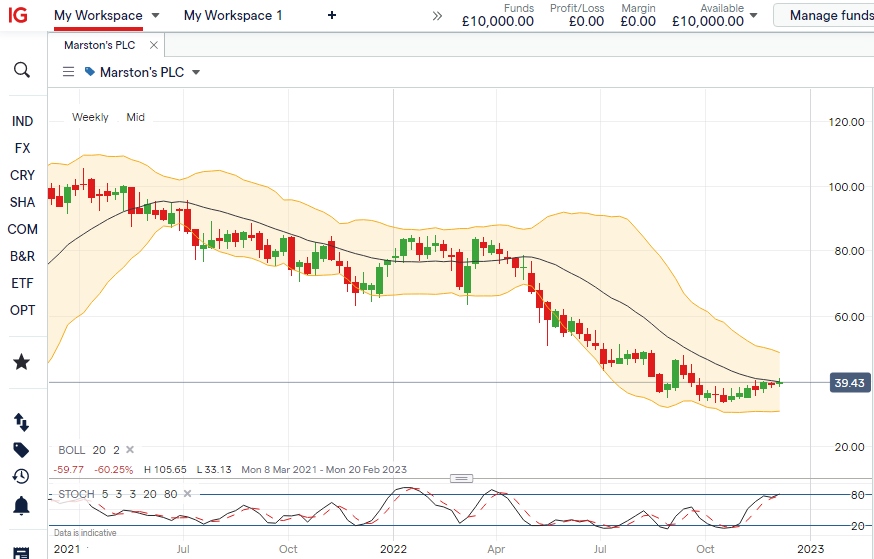The width and height of the screenshot is (874, 559).
Task: Open the market search magnifier
Action: [22, 70]
